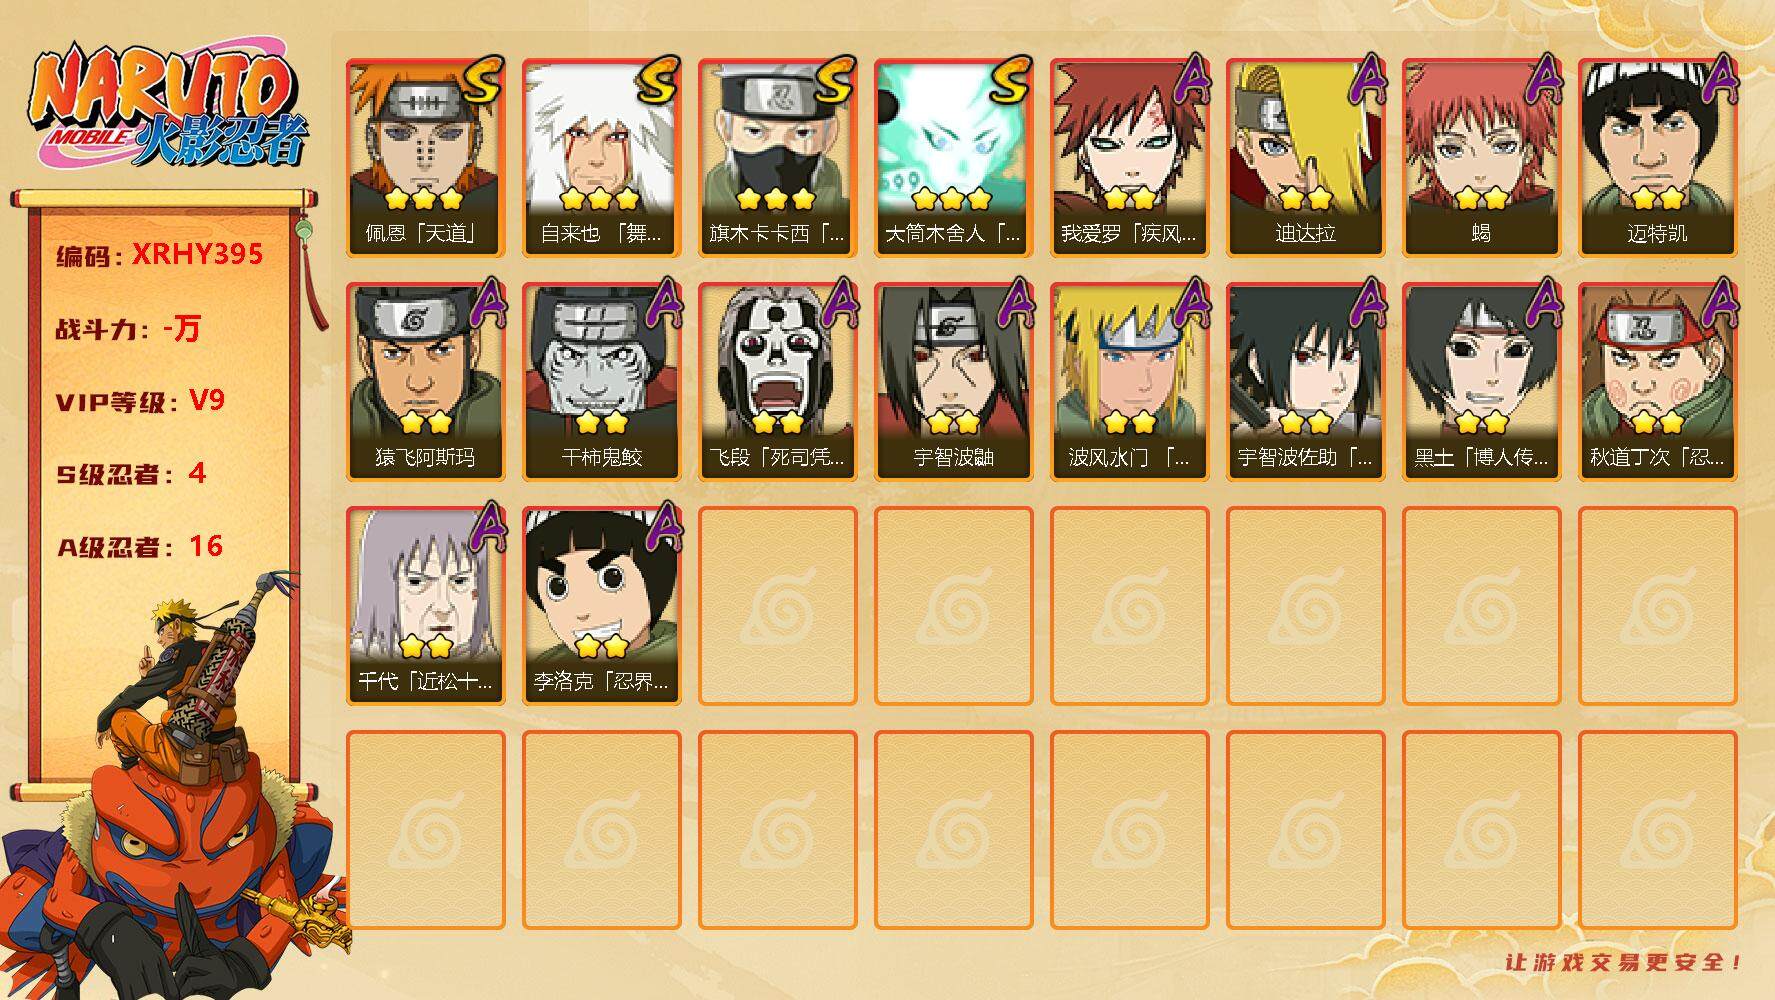Open the 干柿鬼鲛 ninja card
Image resolution: width=1775 pixels, height=1000 pixels.
(x=601, y=382)
